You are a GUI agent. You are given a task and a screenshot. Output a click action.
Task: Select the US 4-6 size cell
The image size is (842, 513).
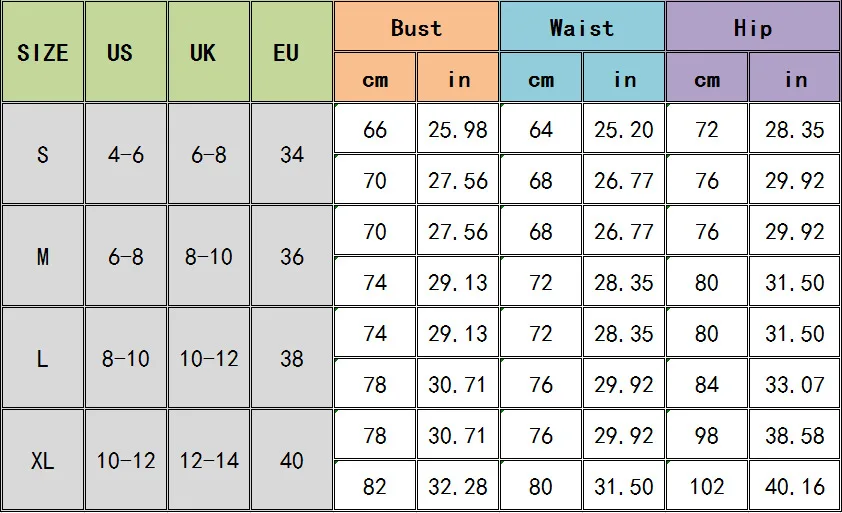(125, 154)
